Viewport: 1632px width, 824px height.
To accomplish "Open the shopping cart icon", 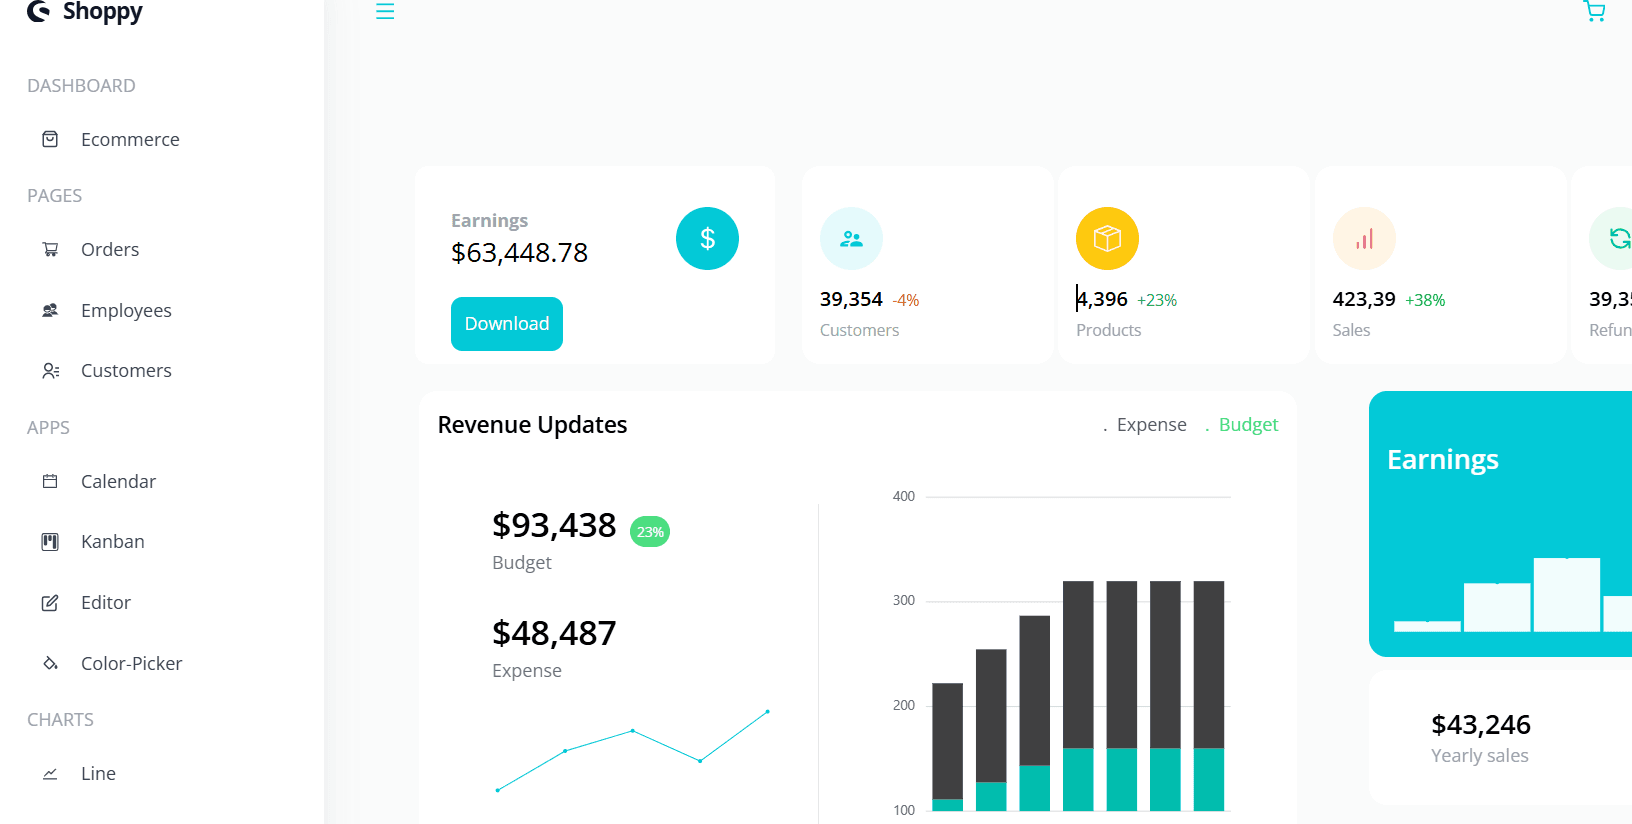I will (1595, 11).
